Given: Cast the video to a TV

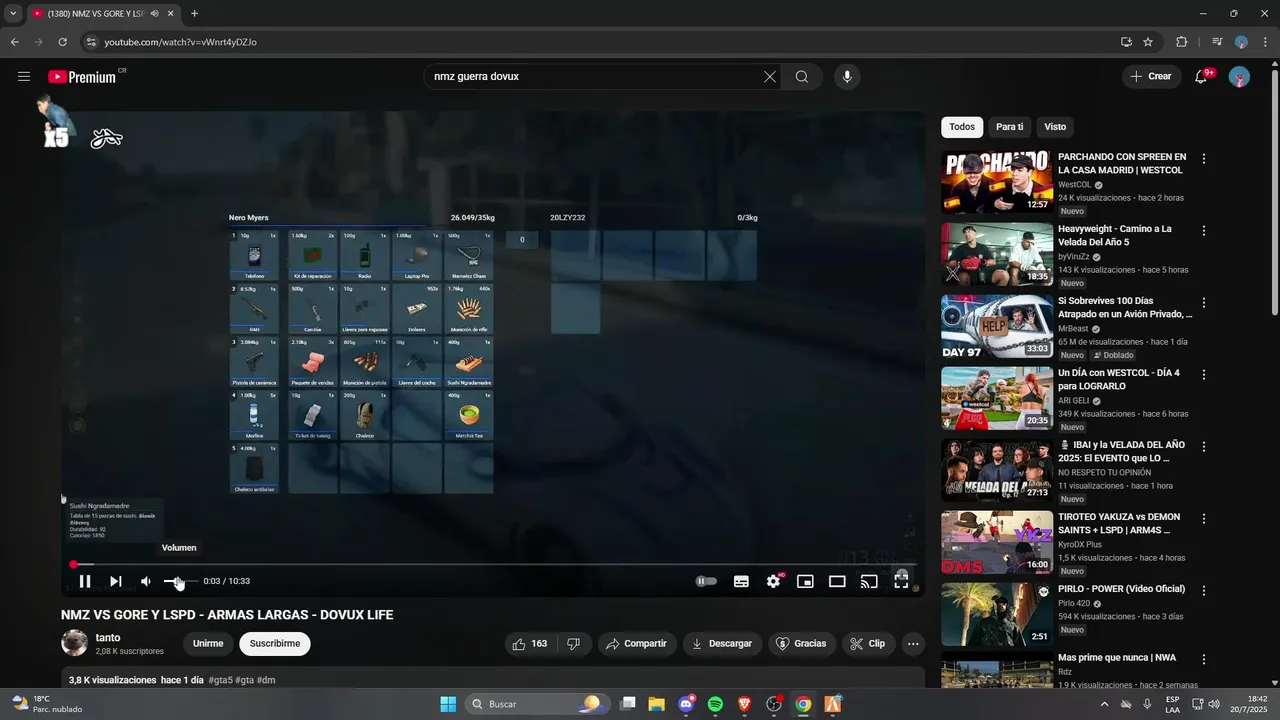Looking at the screenshot, I should [x=869, y=581].
